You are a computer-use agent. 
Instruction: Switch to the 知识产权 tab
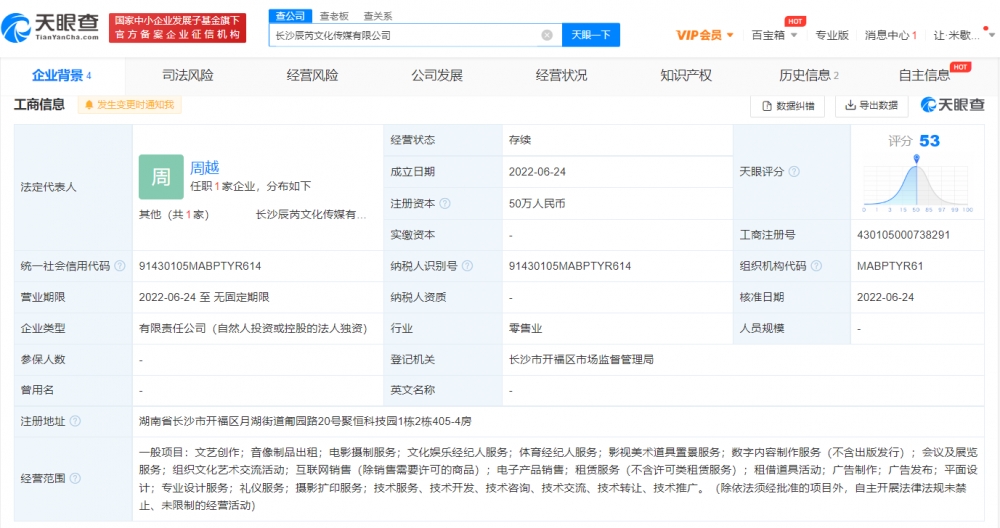point(686,75)
